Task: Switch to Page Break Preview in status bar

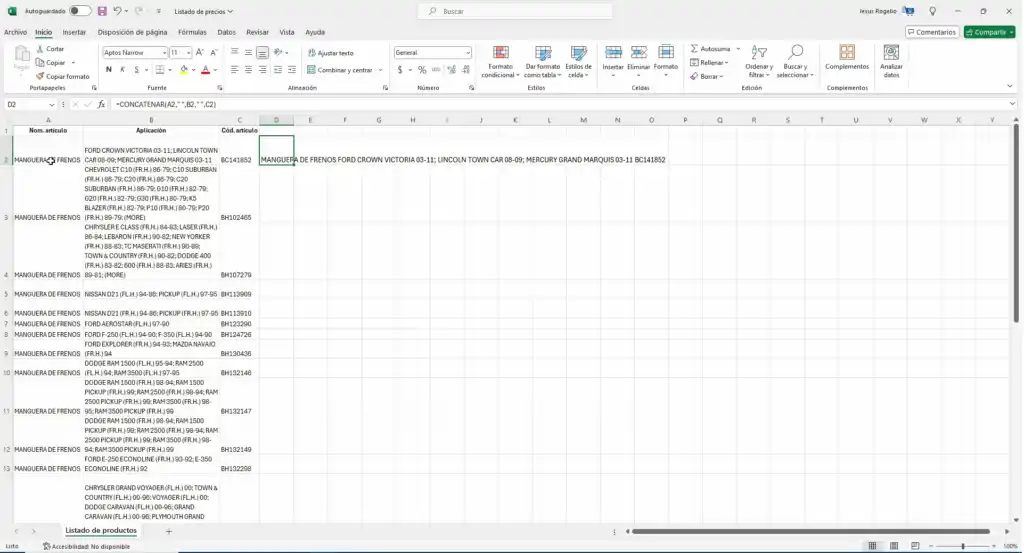Action: click(x=915, y=546)
